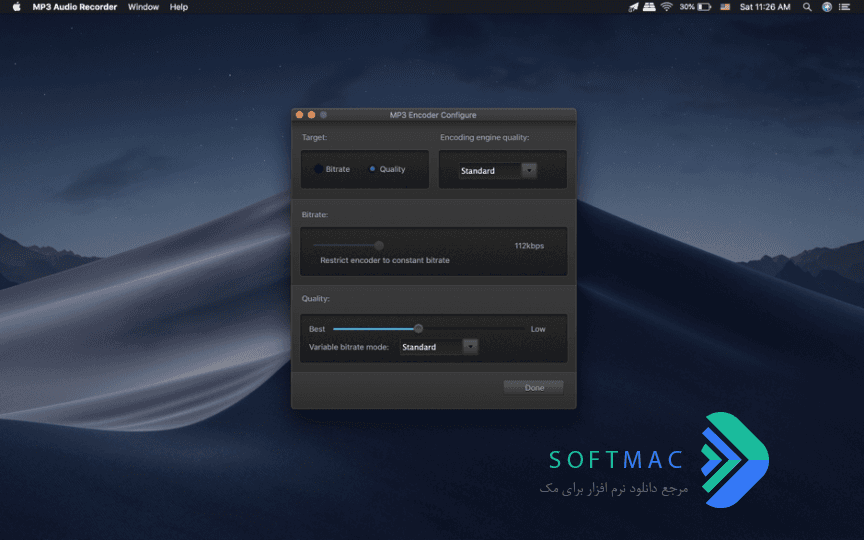Open the Help menu
The height and width of the screenshot is (540, 864).
tap(179, 7)
